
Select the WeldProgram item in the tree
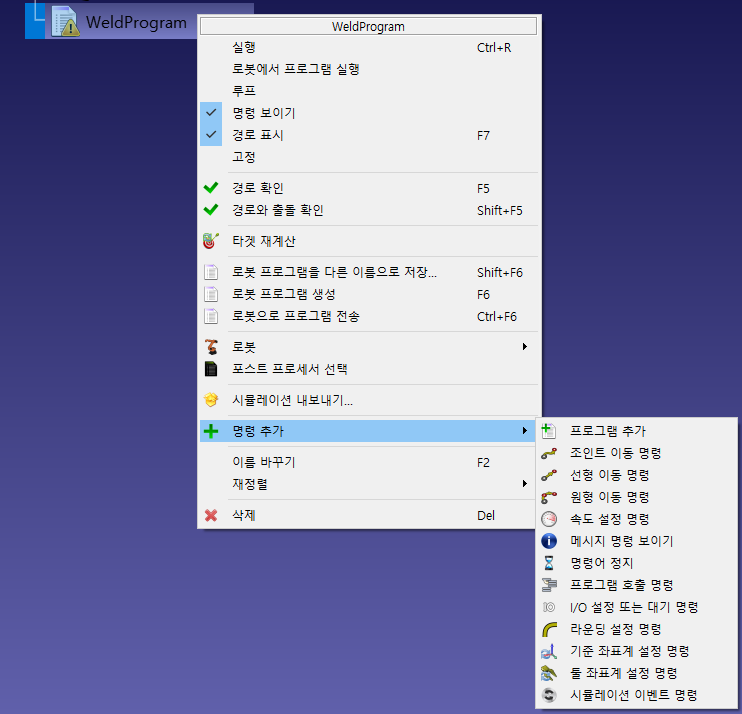coord(136,22)
